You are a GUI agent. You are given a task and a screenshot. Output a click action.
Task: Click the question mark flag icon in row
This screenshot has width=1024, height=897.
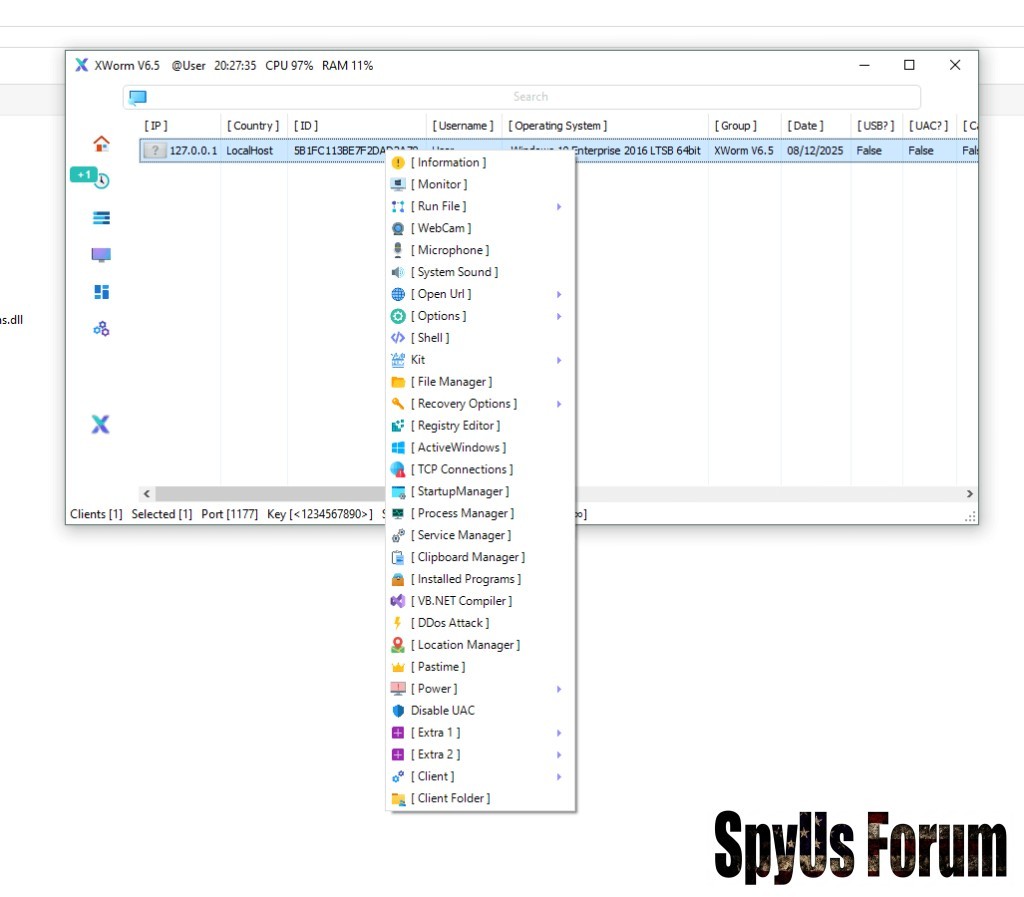154,151
